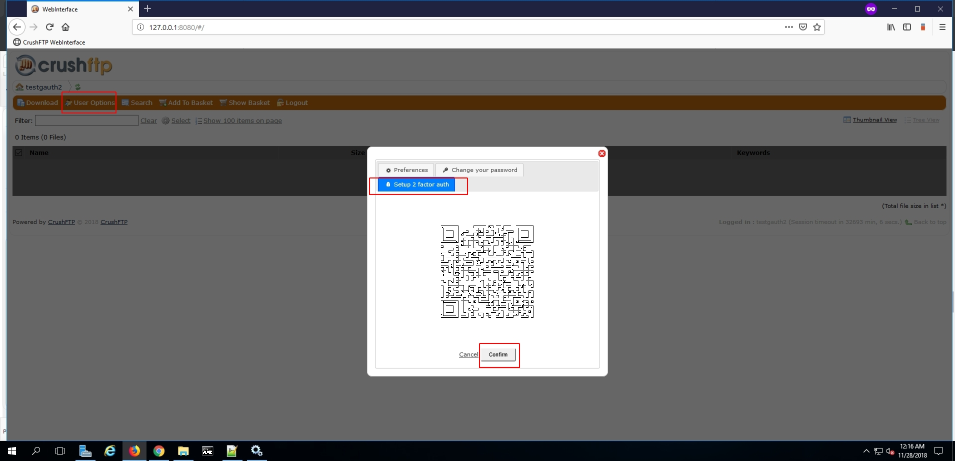The image size is (955, 461).
Task: Open Task View on the taskbar
Action: [60, 451]
